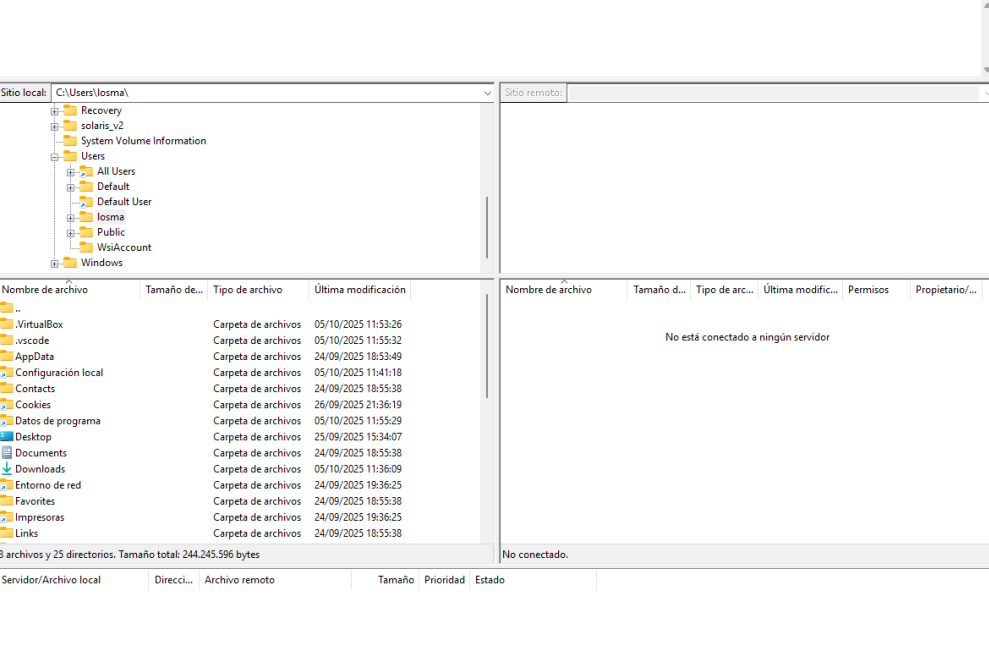Image resolution: width=989 pixels, height=649 pixels.
Task: Expand the losma folder tree node
Action: click(71, 218)
